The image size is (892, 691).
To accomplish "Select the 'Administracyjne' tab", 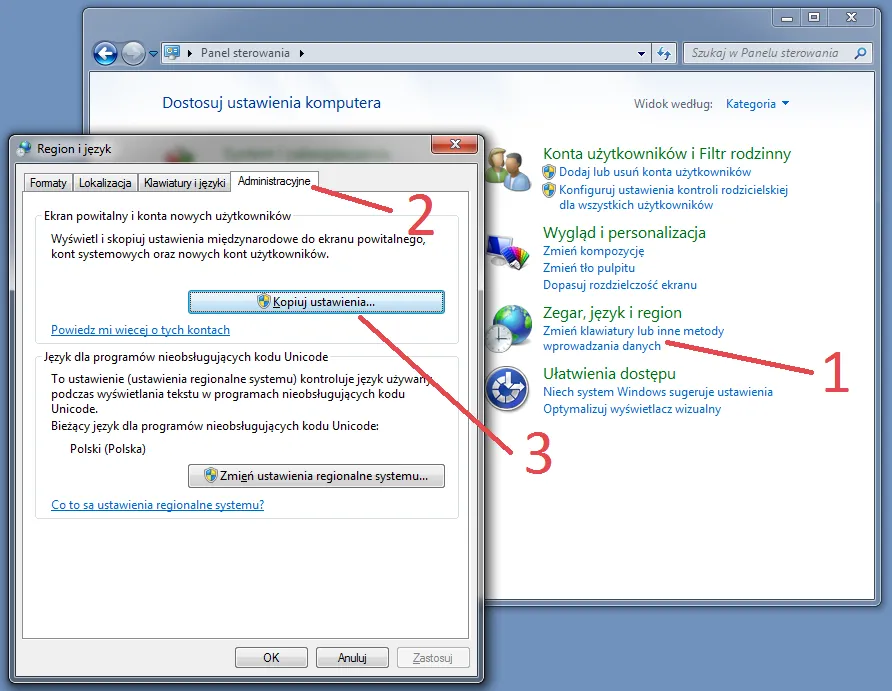I will point(274,181).
